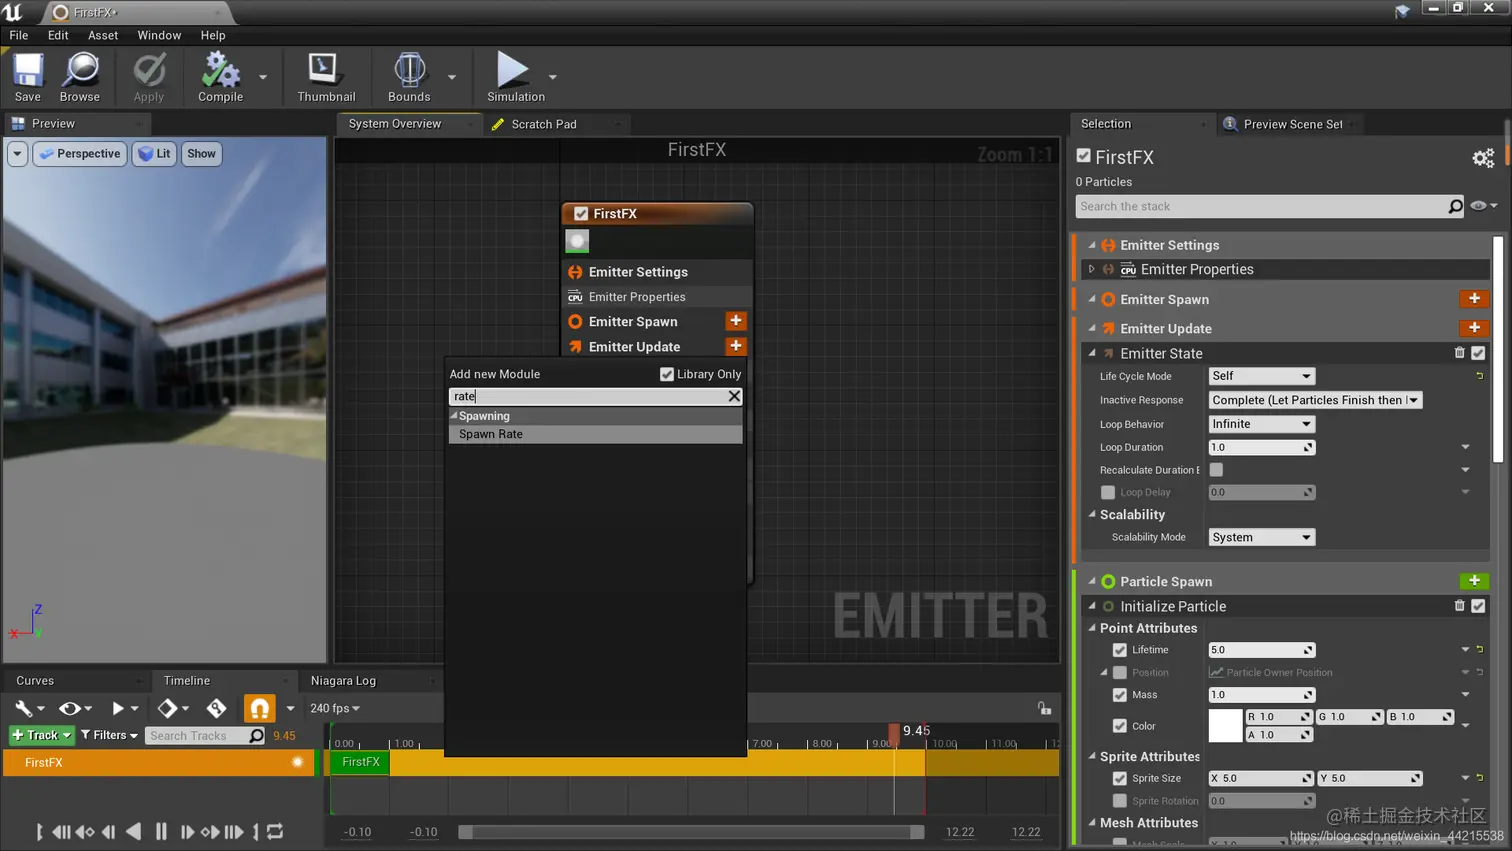Open the Inactive Response dropdown

point(1315,400)
